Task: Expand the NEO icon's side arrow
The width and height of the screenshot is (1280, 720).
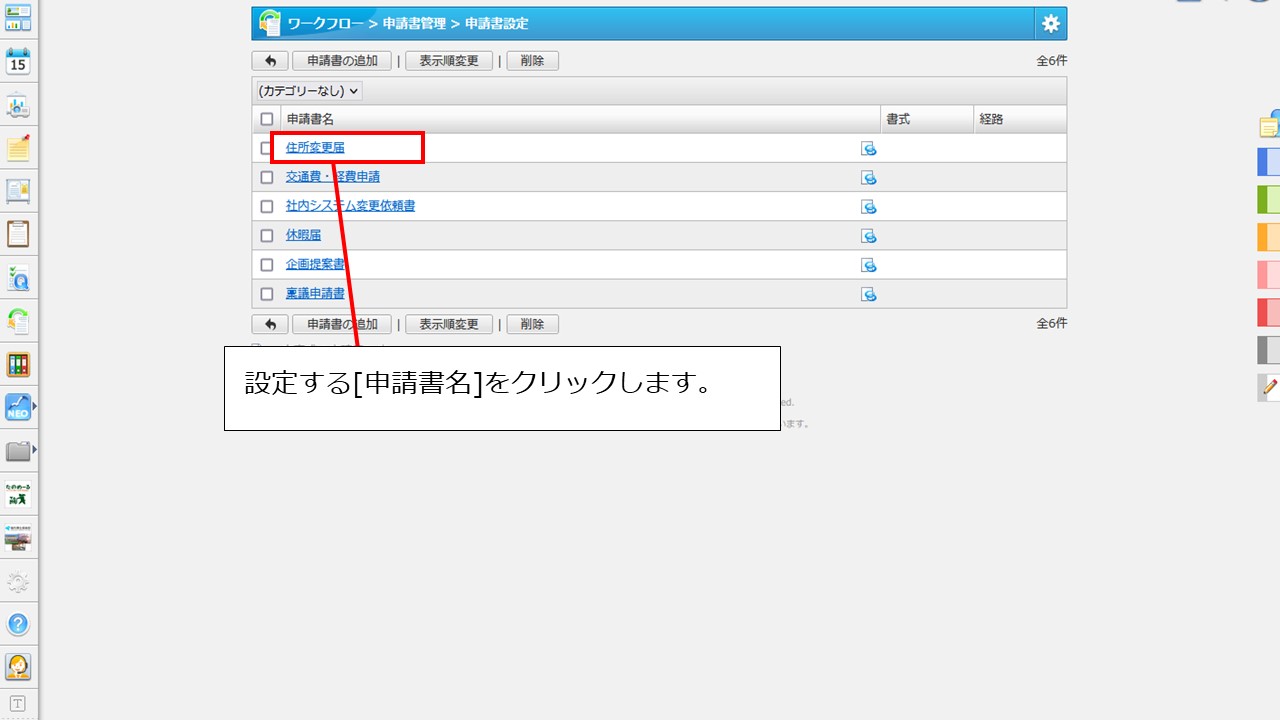Action: [35, 406]
